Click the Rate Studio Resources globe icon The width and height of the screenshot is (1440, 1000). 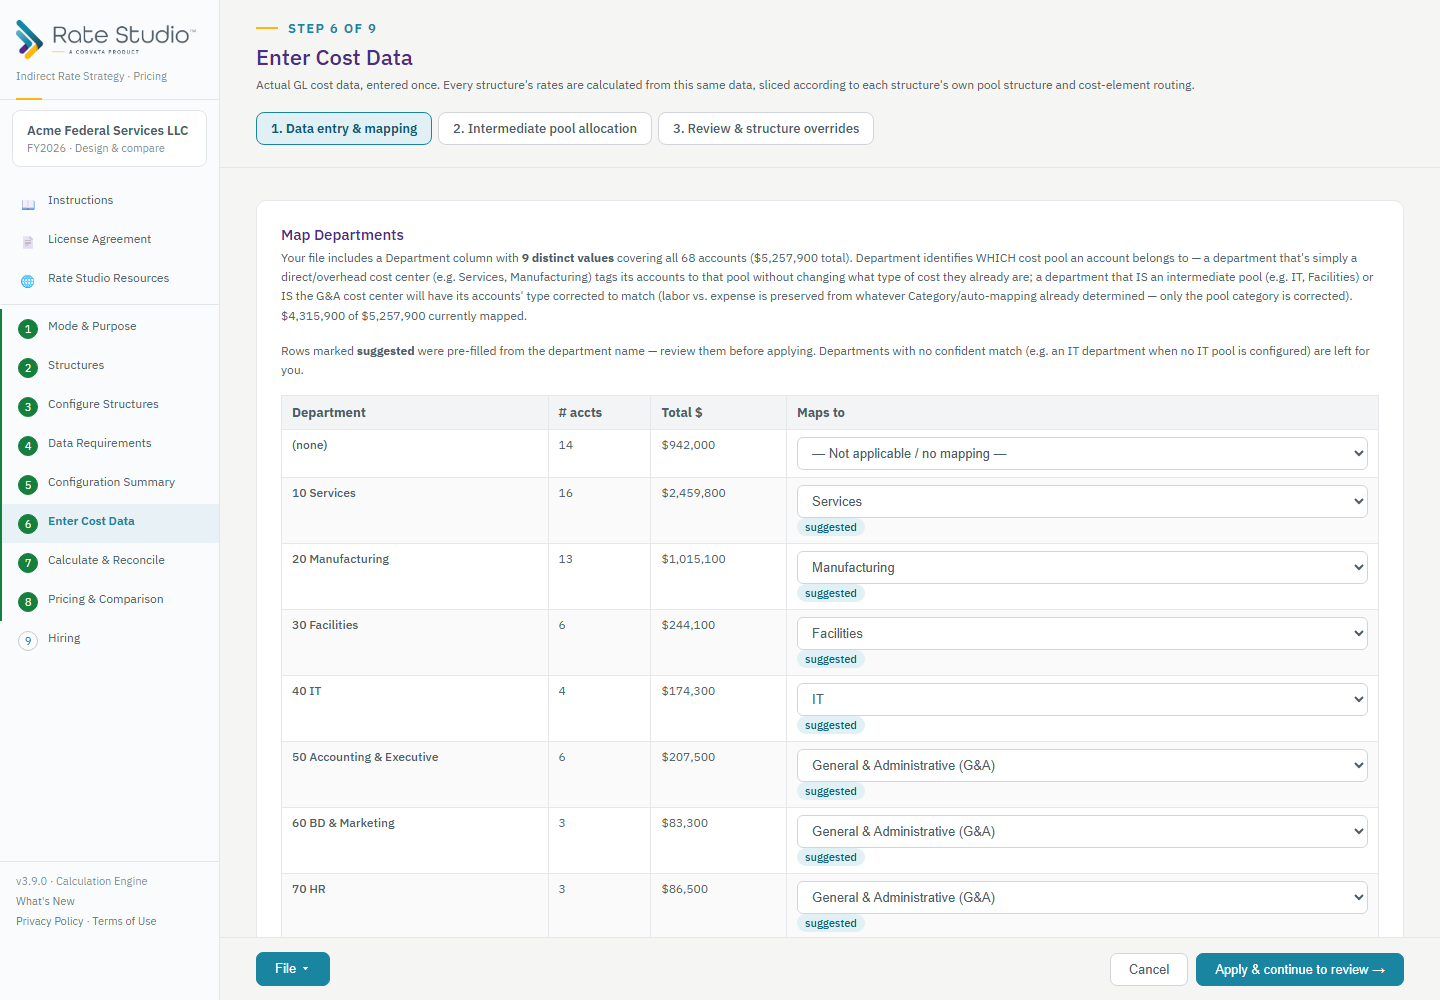tap(28, 279)
